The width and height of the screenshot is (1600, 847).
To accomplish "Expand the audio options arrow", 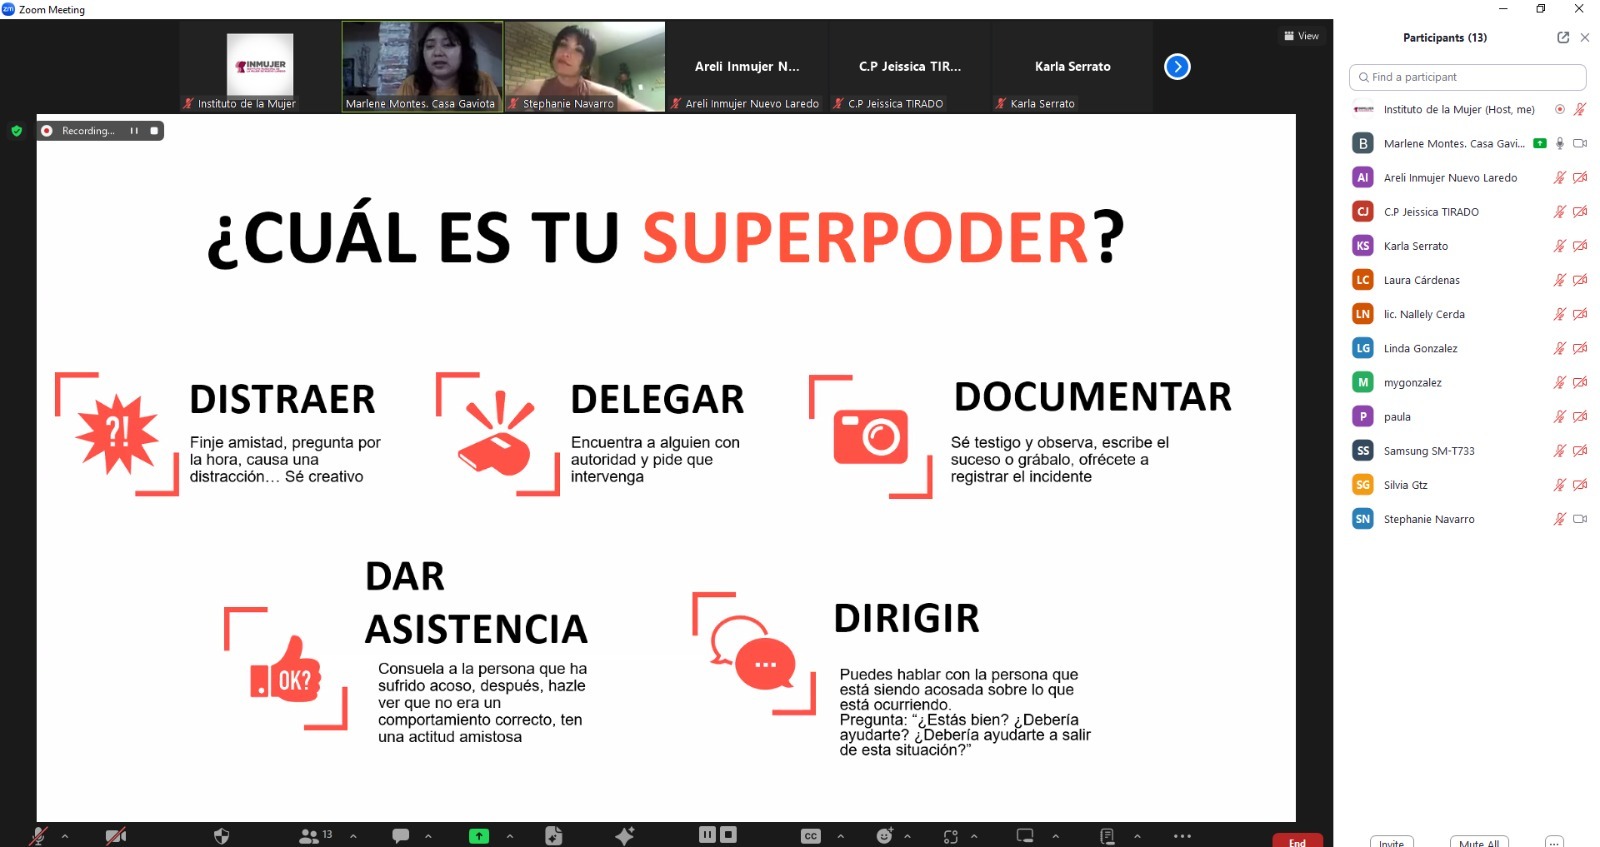I will pyautogui.click(x=65, y=836).
